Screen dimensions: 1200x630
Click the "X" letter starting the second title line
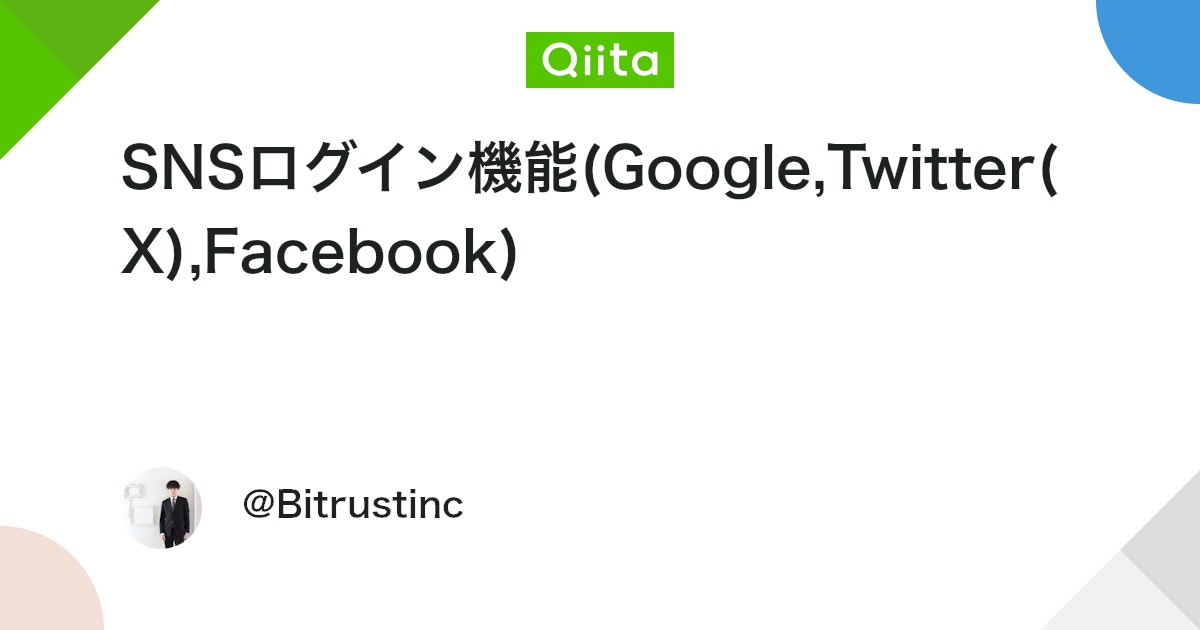click(x=140, y=252)
